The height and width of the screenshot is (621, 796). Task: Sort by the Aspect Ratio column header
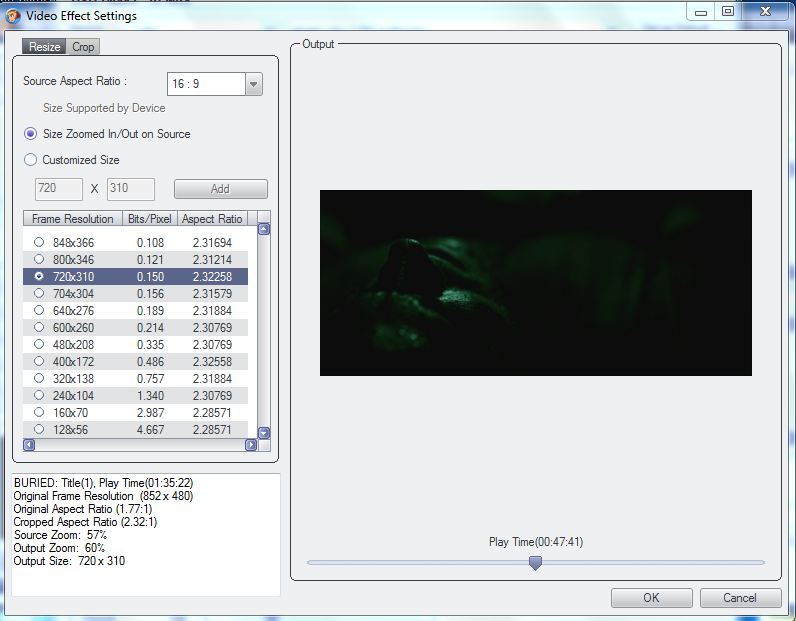212,219
